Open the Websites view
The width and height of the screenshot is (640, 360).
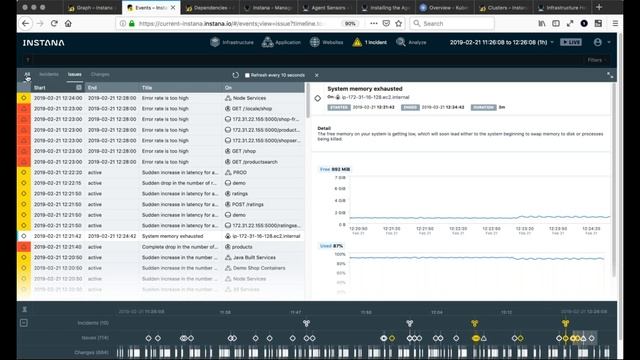327,42
